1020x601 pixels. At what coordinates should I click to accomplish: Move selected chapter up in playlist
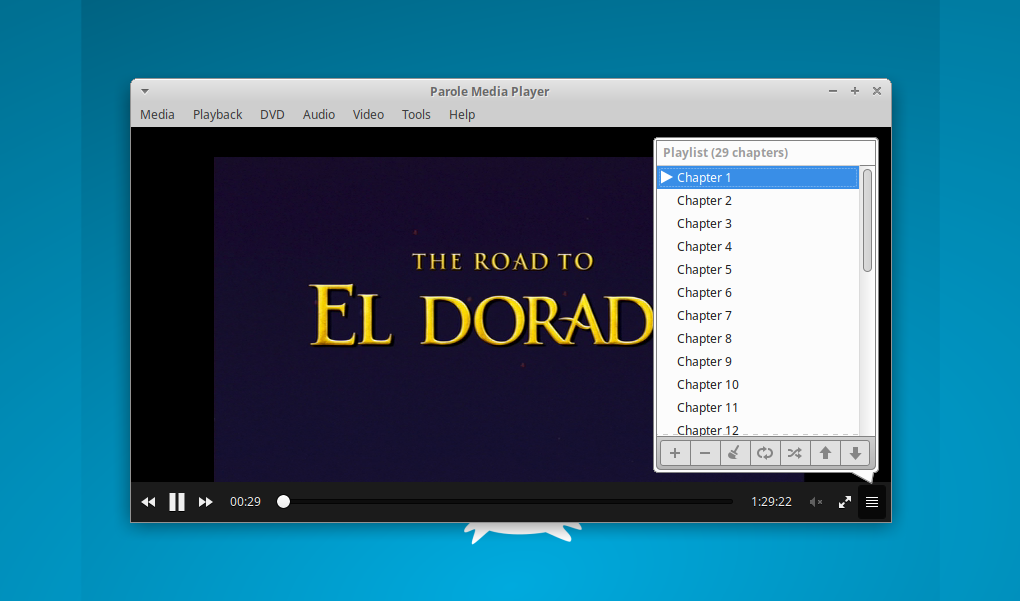click(x=825, y=453)
